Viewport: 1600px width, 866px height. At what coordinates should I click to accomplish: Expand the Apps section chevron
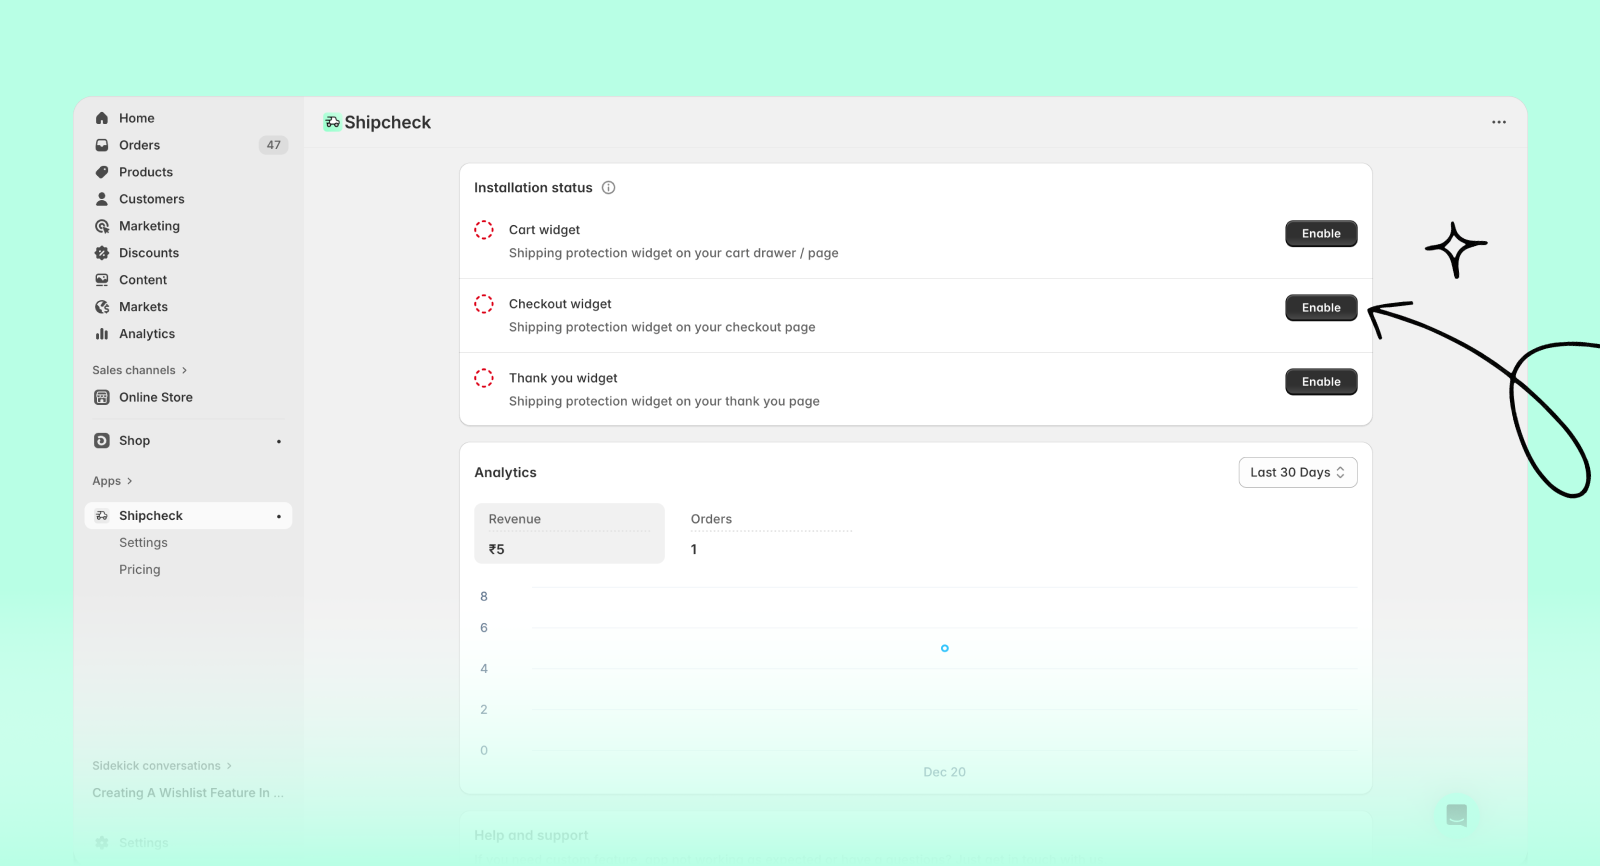pos(129,481)
